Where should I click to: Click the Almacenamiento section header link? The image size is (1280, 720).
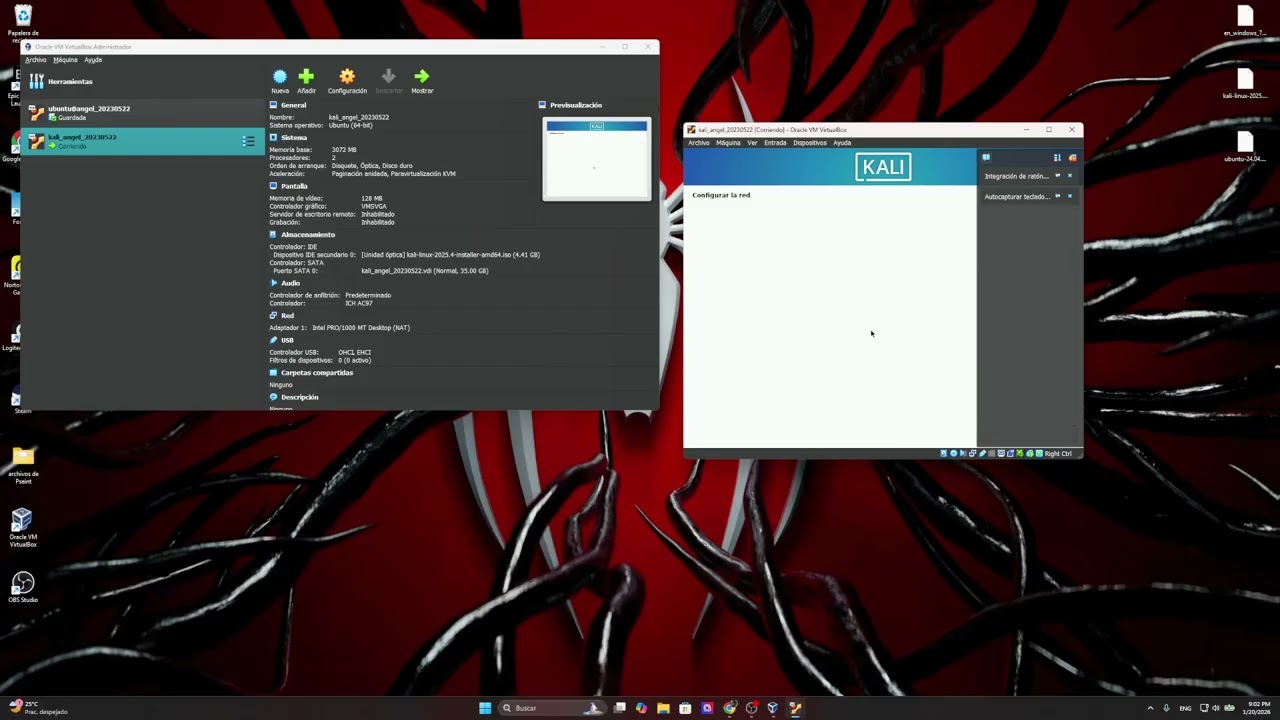307,235
